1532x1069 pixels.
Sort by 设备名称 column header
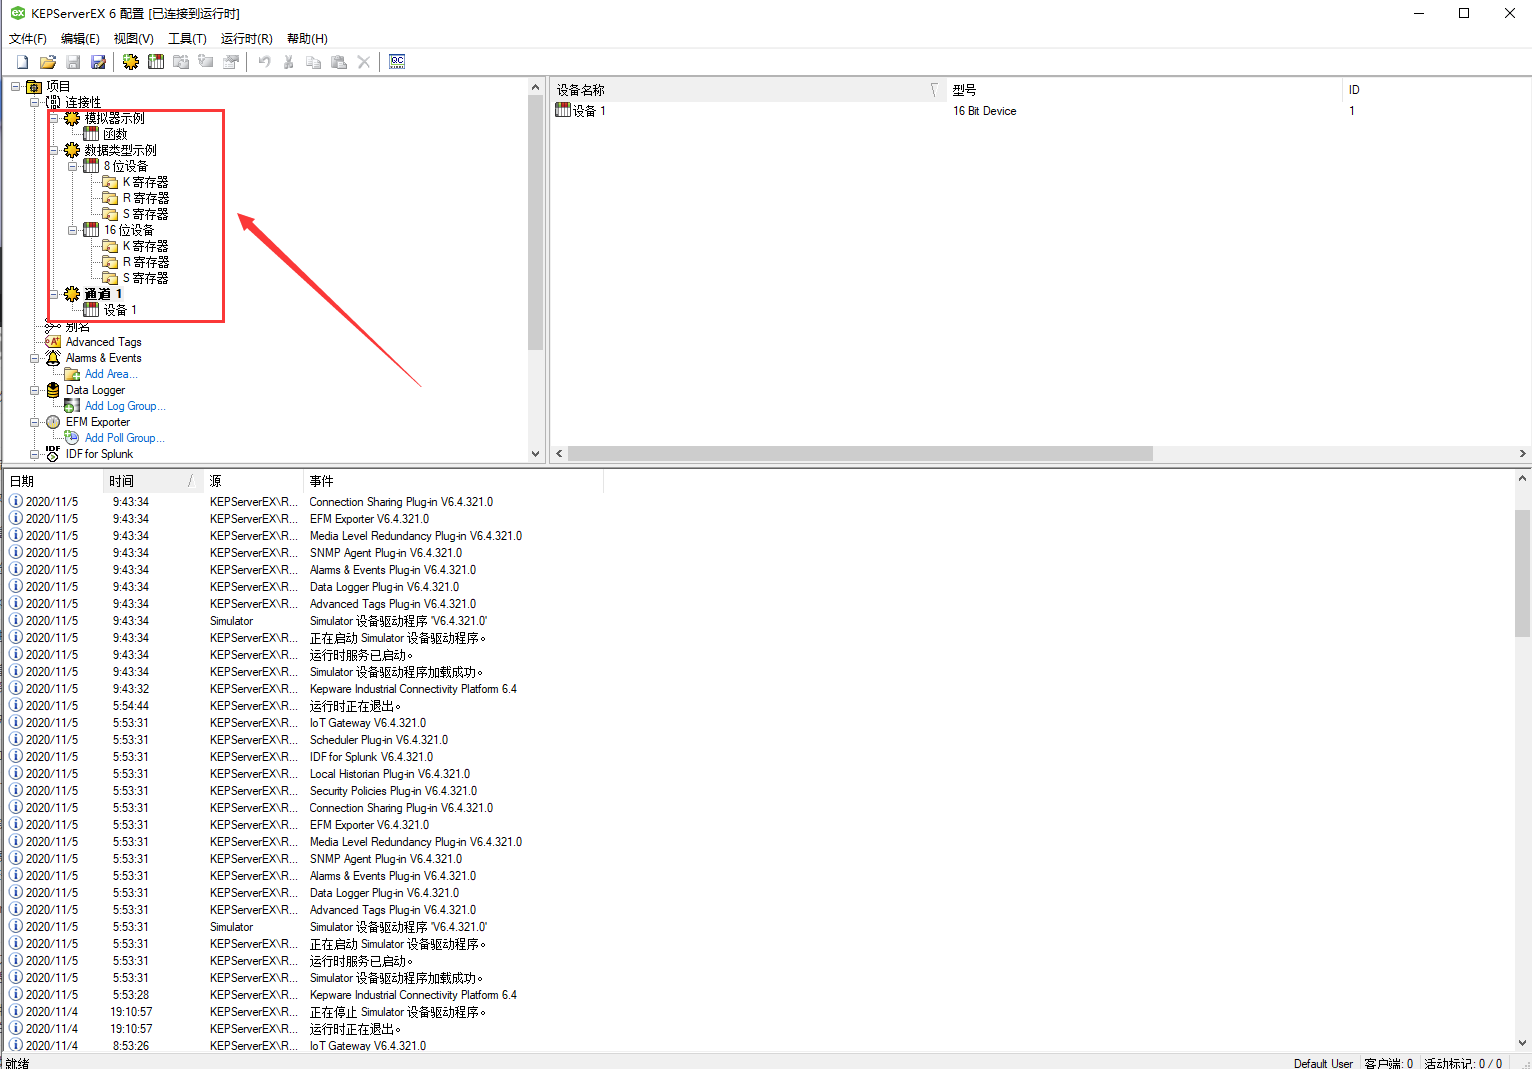[x=748, y=90]
